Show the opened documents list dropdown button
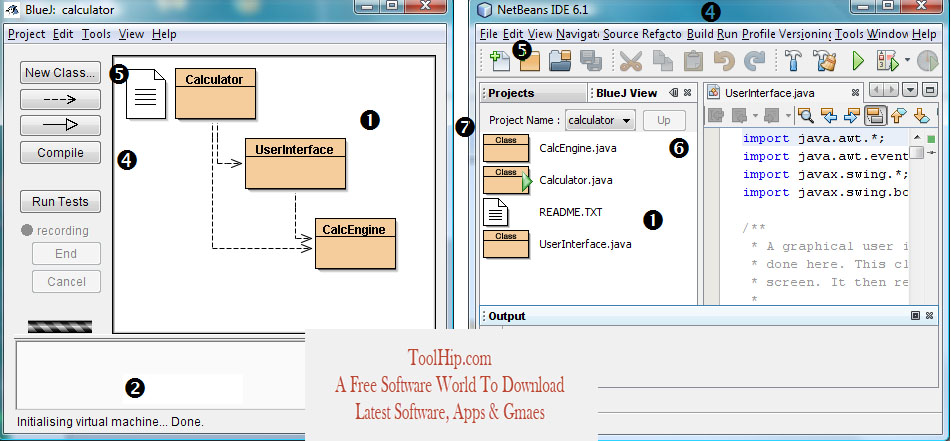 point(910,90)
